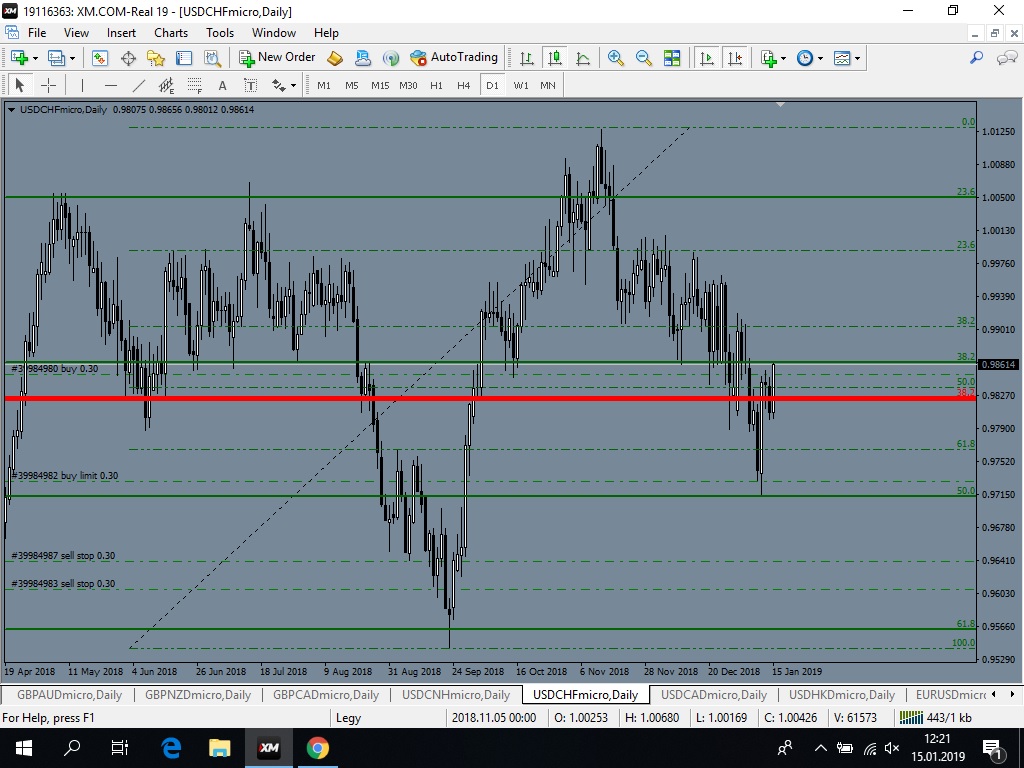Expand the Templates dropdown
Viewport: 1024px width, 768px height.
point(857,58)
